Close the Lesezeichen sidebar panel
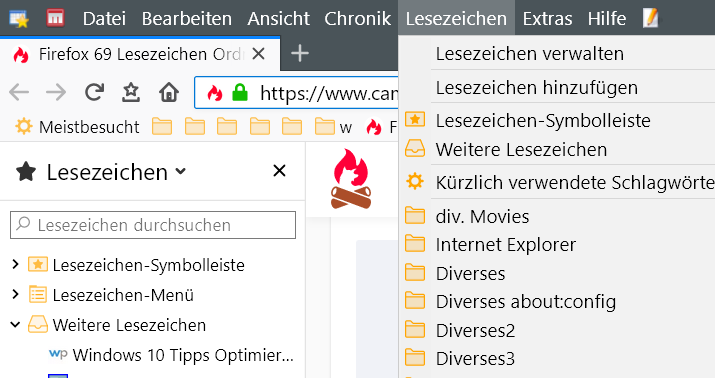715x378 pixels. coord(279,171)
